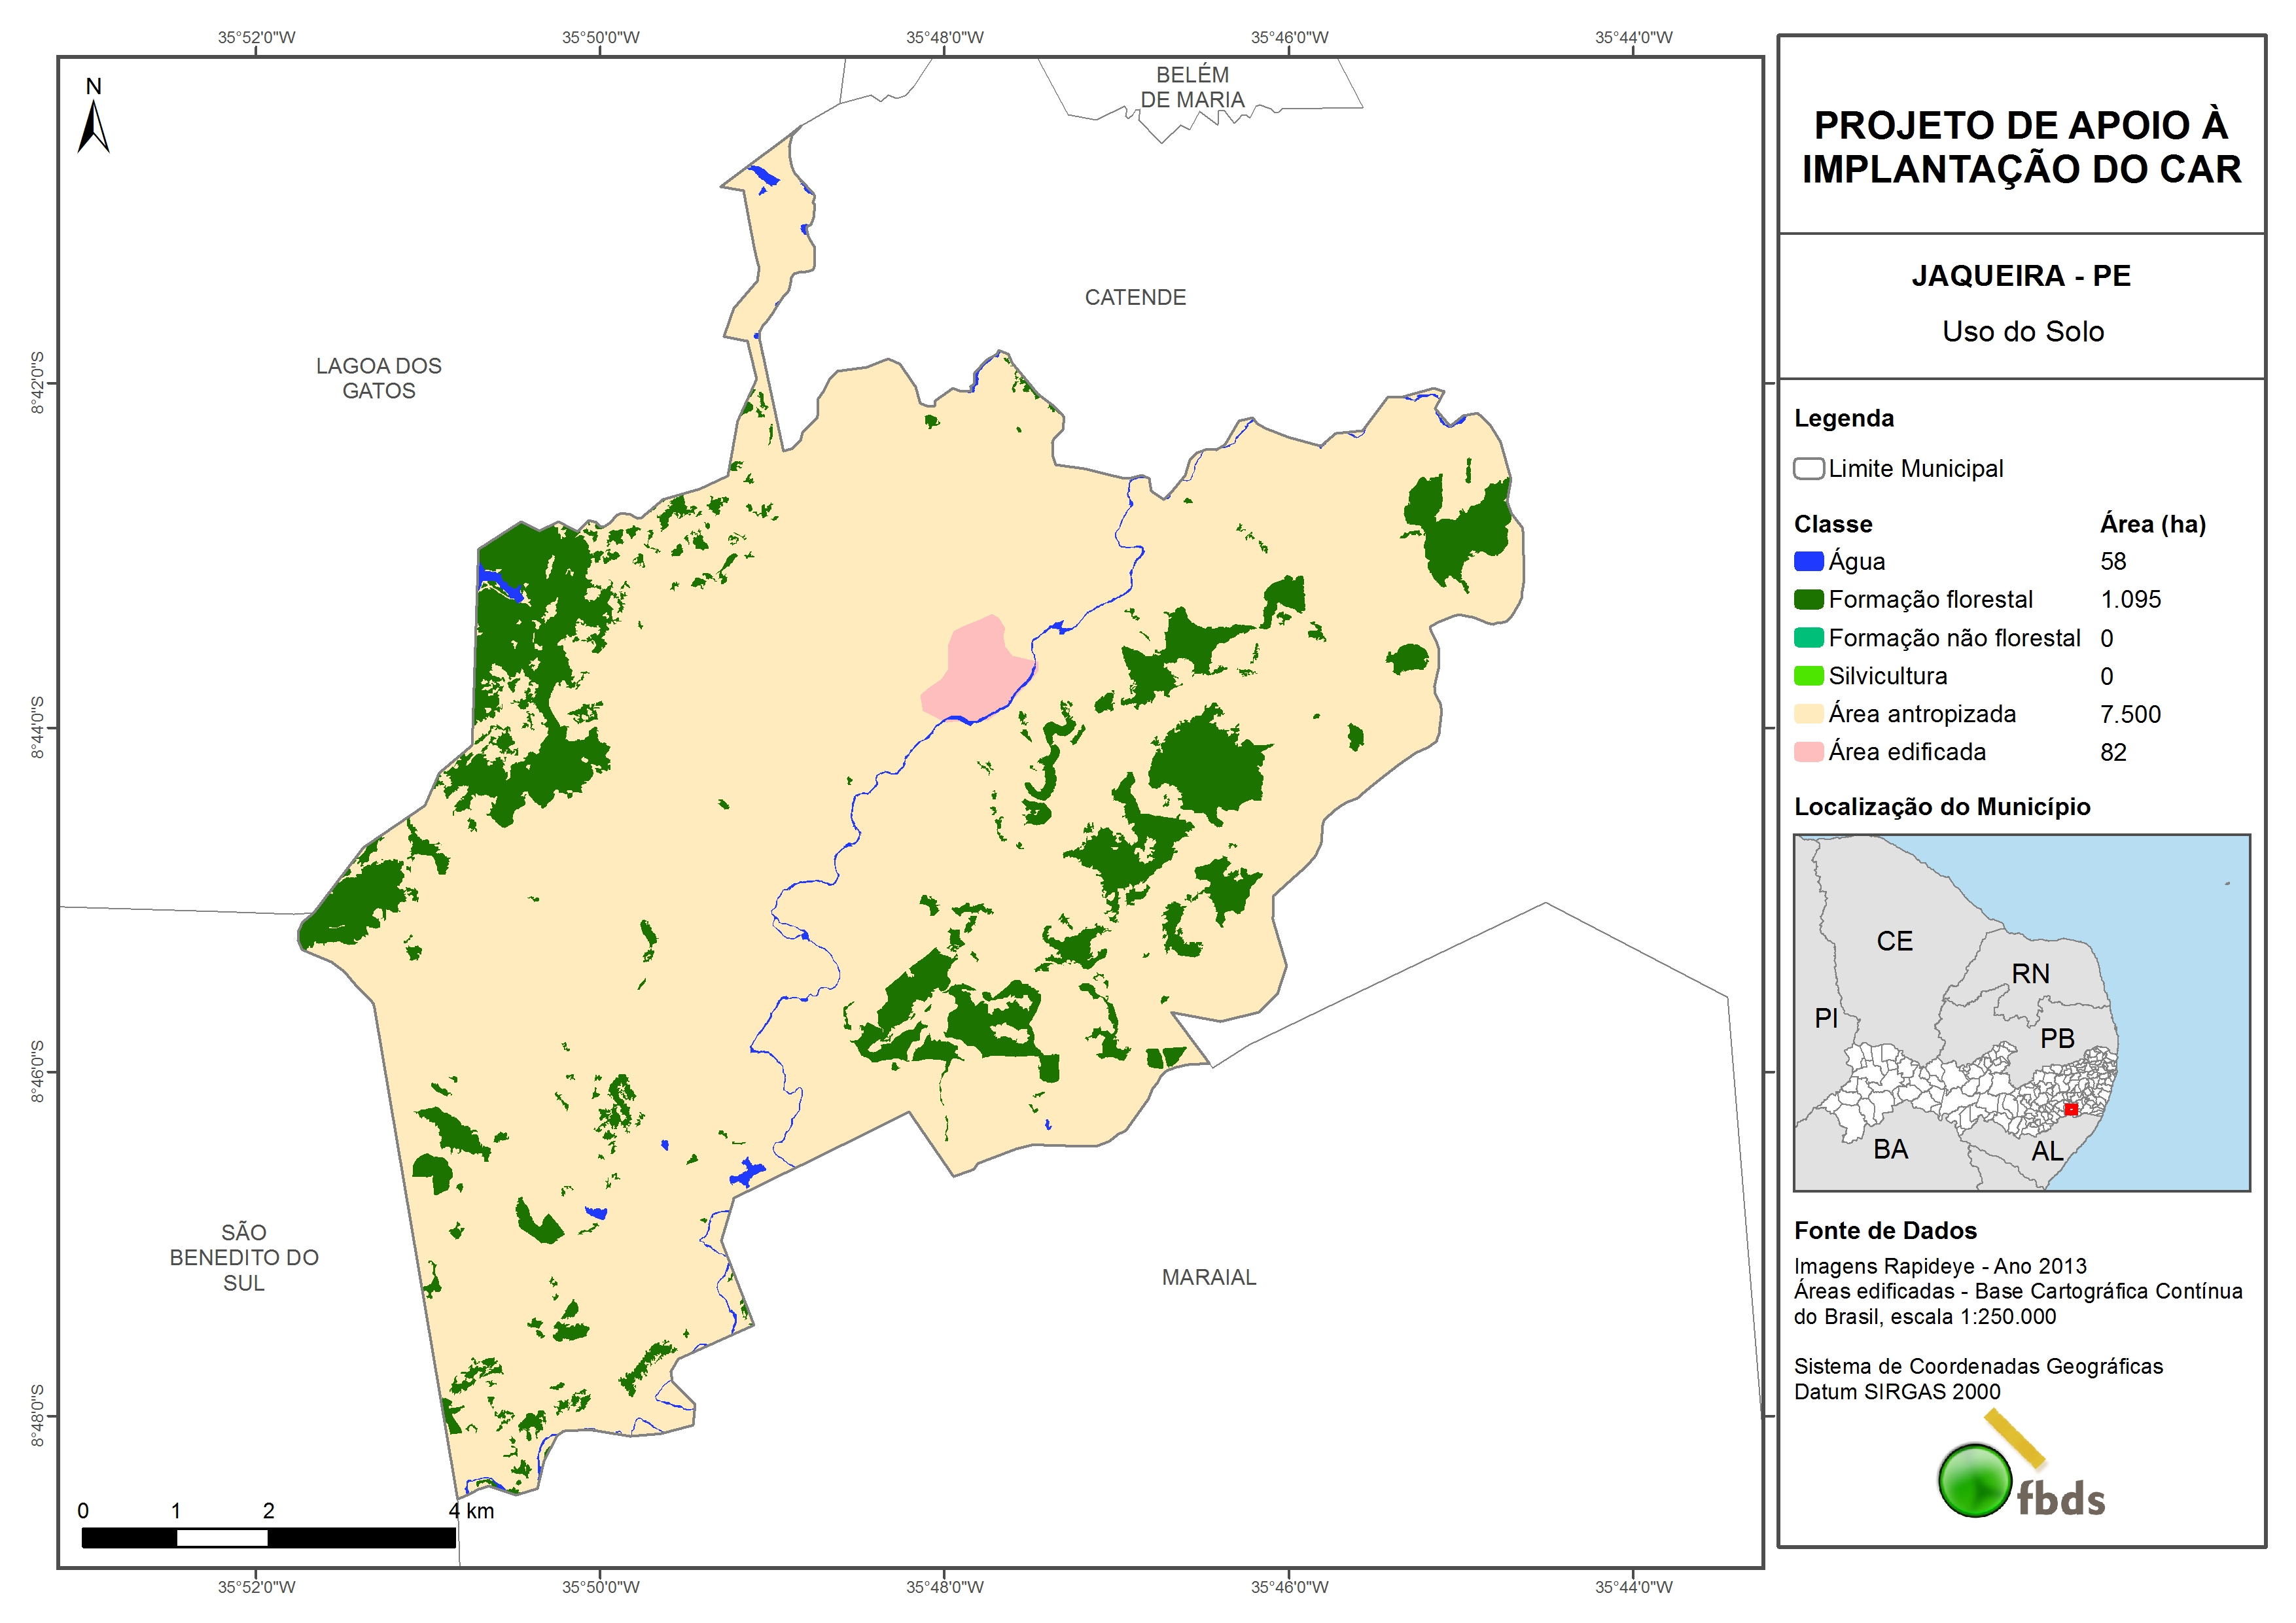Image resolution: width=2296 pixels, height=1623 pixels.
Task: Click the SÃO BENEDITO DO SUL label
Action: click(x=244, y=1257)
